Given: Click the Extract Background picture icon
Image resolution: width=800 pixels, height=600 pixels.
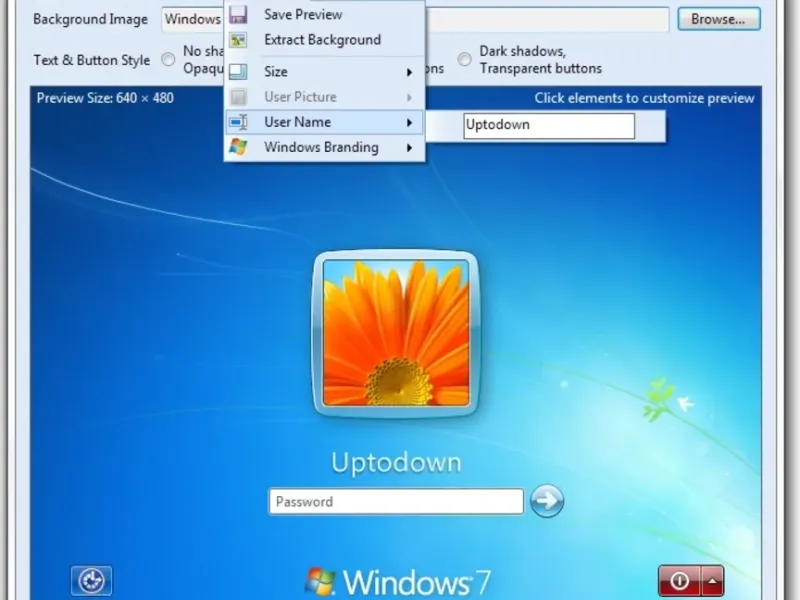Looking at the screenshot, I should pyautogui.click(x=238, y=40).
